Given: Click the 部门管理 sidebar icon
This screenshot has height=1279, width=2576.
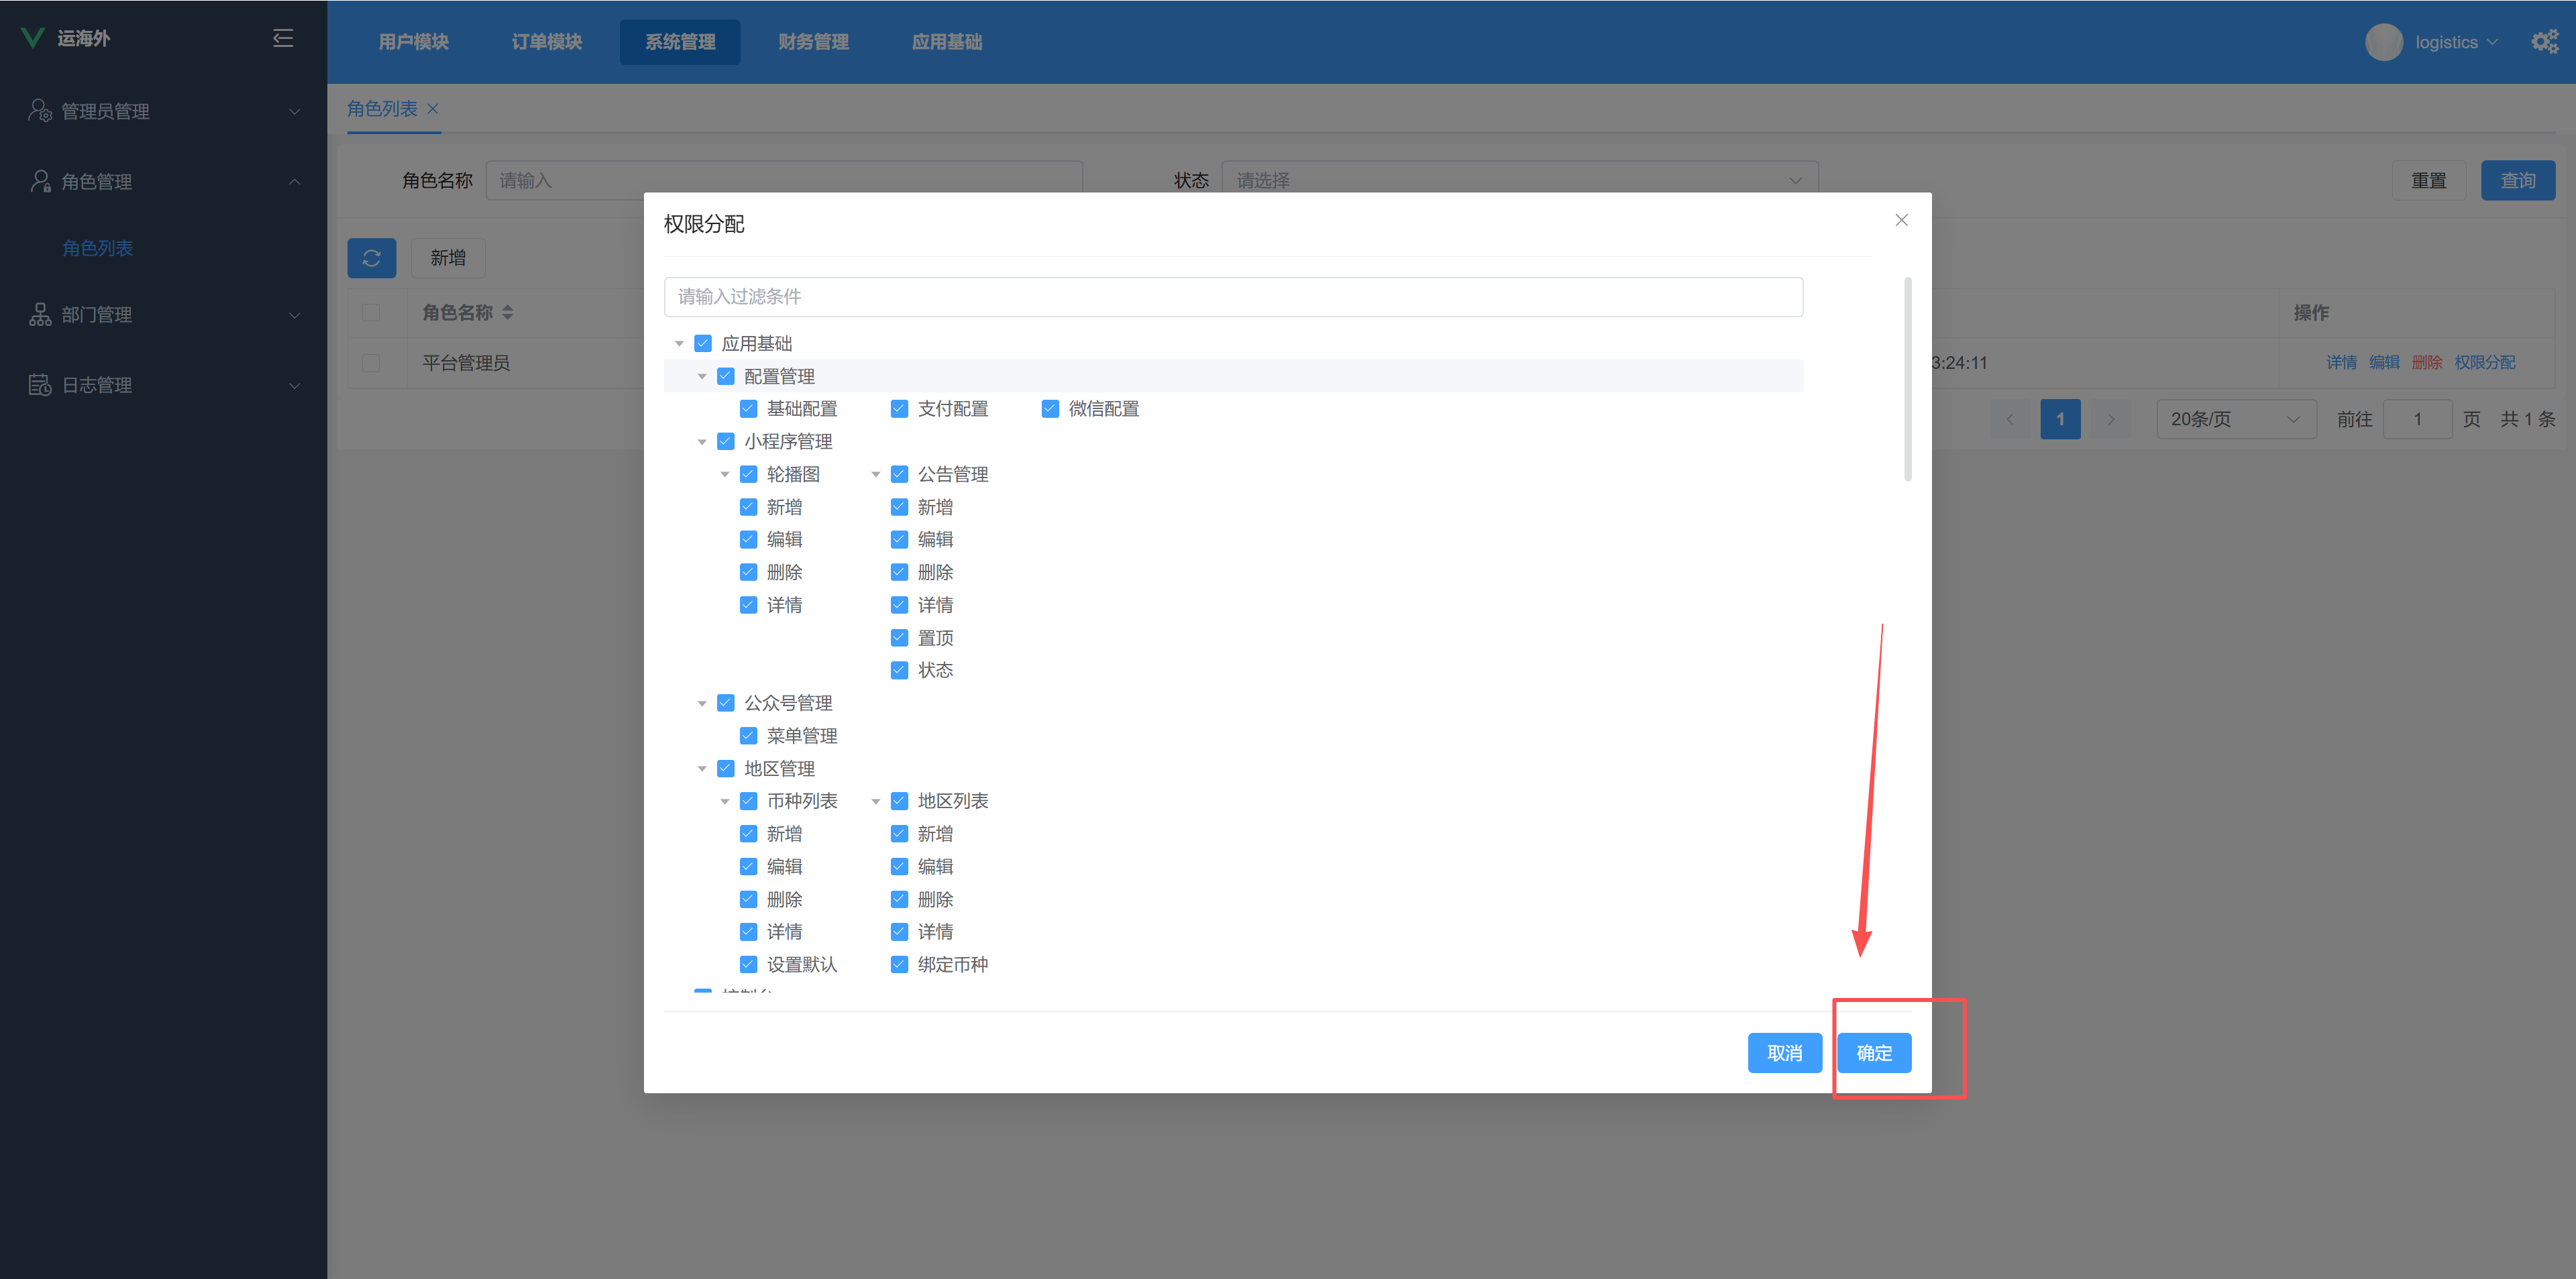Looking at the screenshot, I should pyautogui.click(x=40, y=315).
